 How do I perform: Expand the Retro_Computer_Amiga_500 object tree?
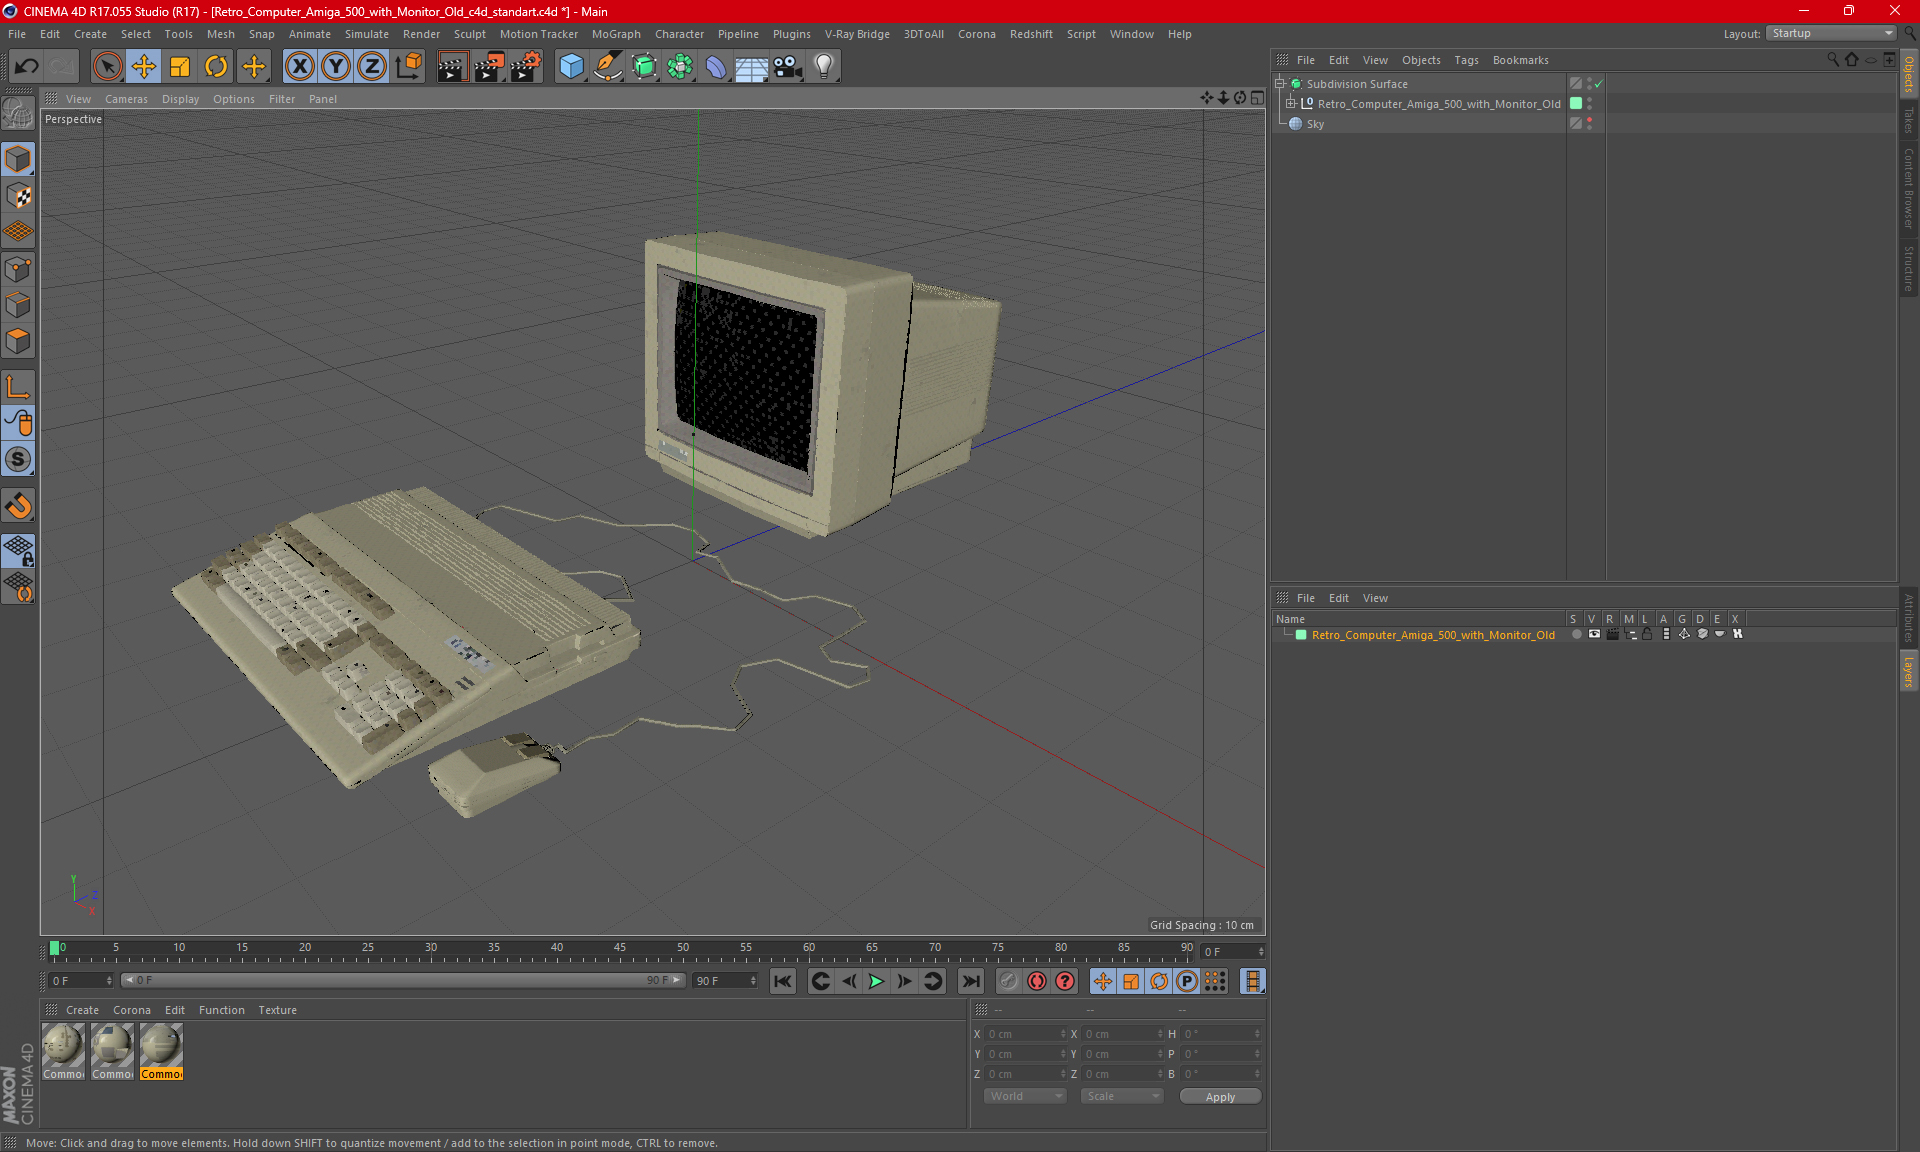[1291, 104]
